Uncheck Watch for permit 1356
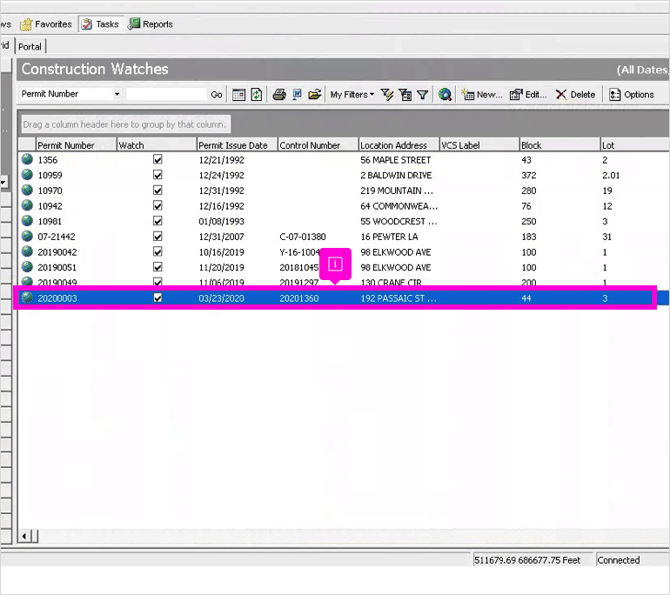Viewport: 670px width, 595px height. 158,159
